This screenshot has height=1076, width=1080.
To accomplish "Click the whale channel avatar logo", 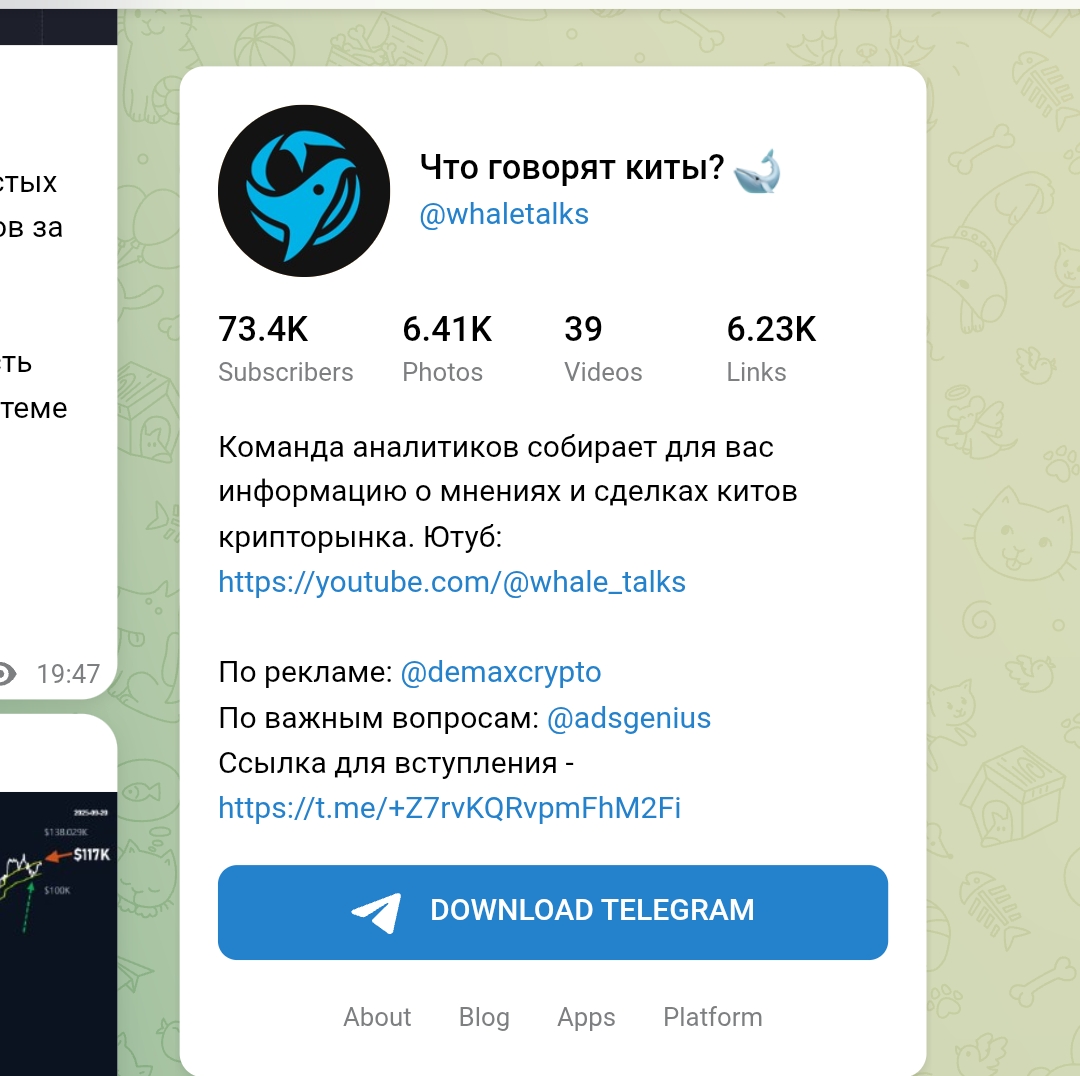I will (x=304, y=191).
